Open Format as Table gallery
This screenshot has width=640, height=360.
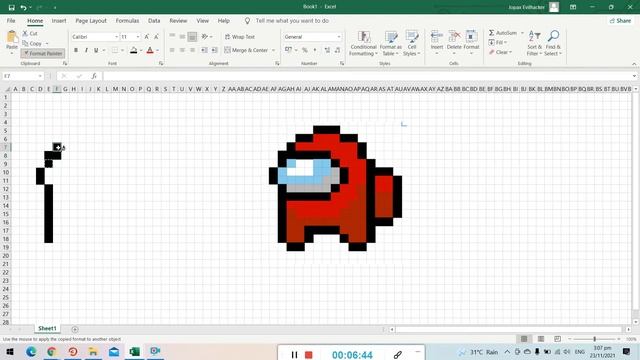[x=391, y=43]
